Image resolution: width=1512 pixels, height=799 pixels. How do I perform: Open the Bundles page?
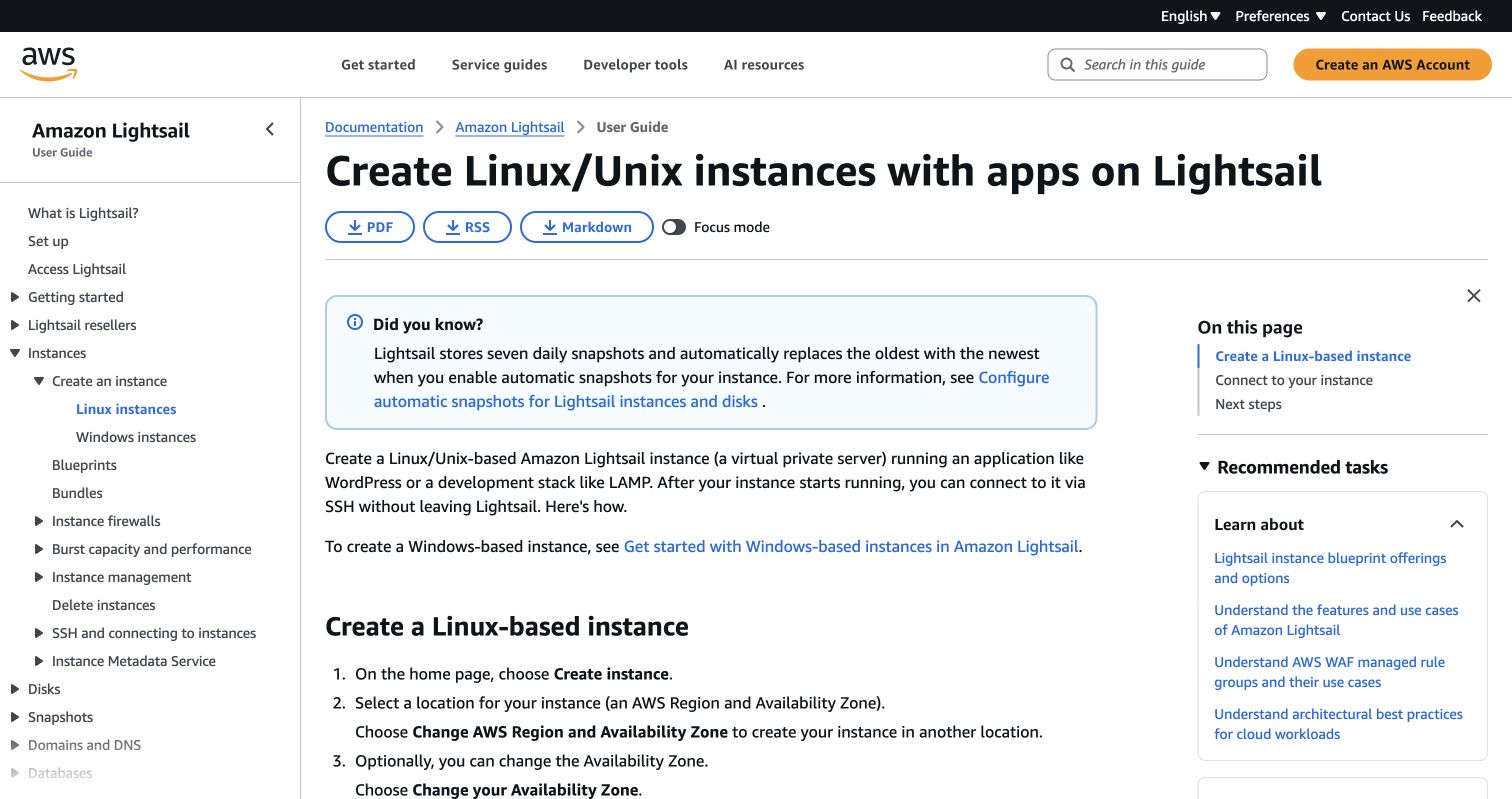click(x=77, y=493)
